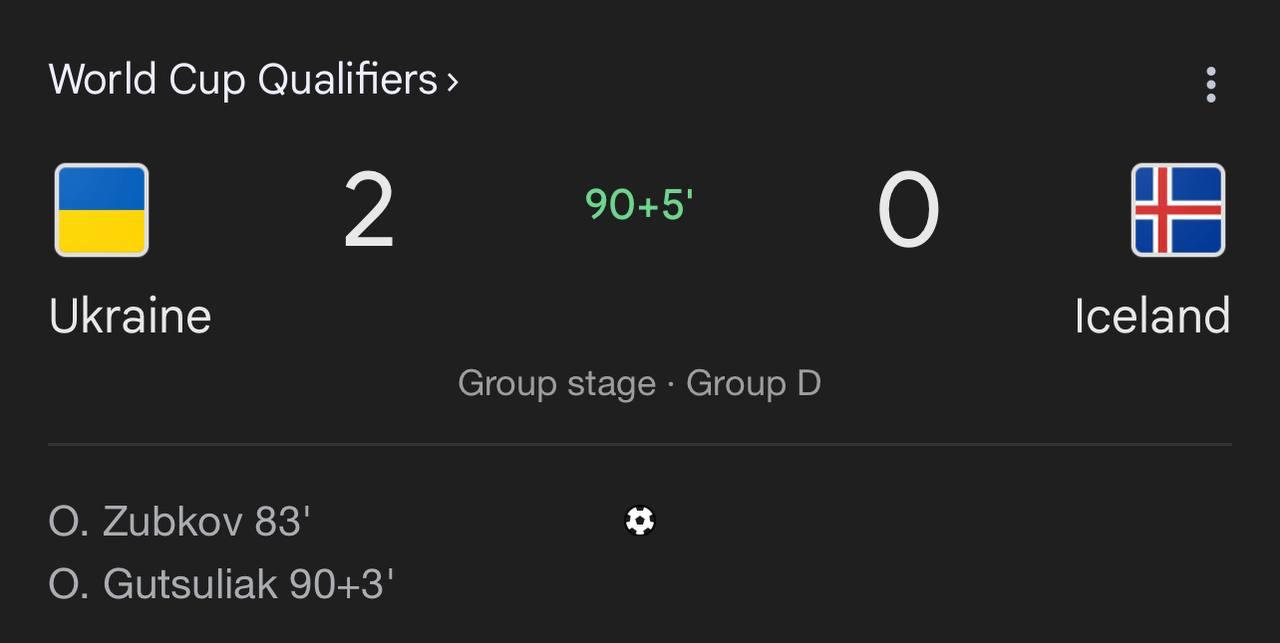1280x643 pixels.
Task: Click the red cross on Iceland's flag
Action: click(x=1163, y=210)
